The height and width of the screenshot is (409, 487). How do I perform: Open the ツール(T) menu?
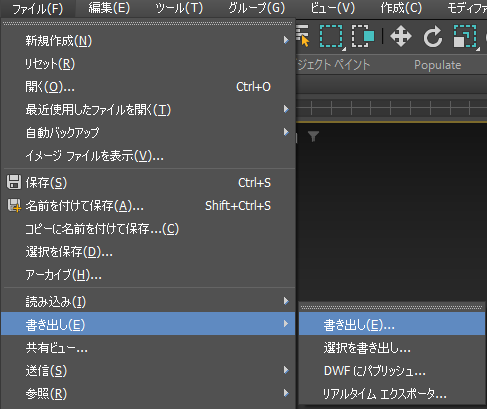click(179, 8)
